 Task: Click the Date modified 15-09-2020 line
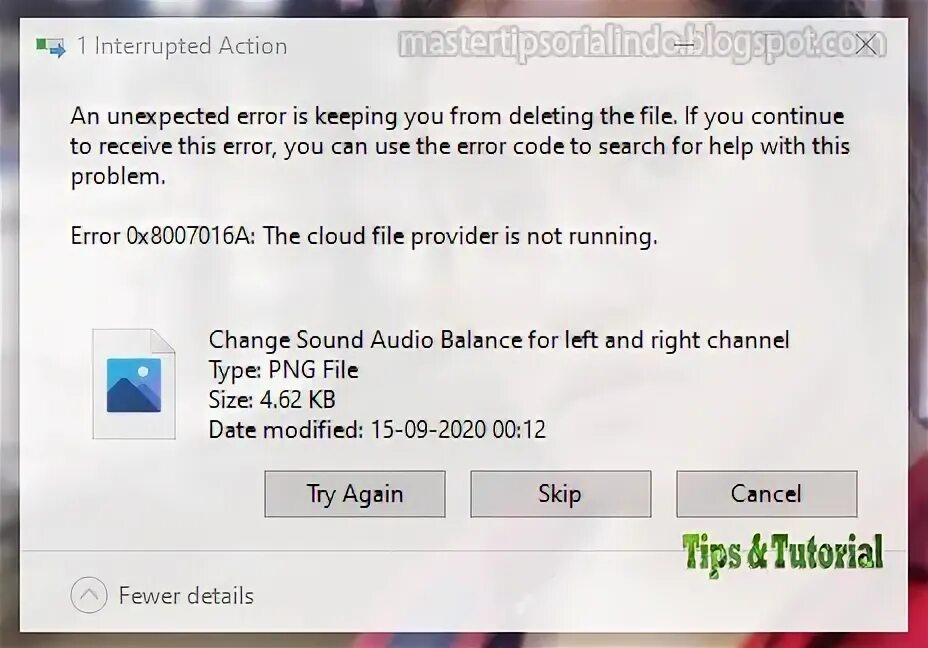tap(377, 430)
